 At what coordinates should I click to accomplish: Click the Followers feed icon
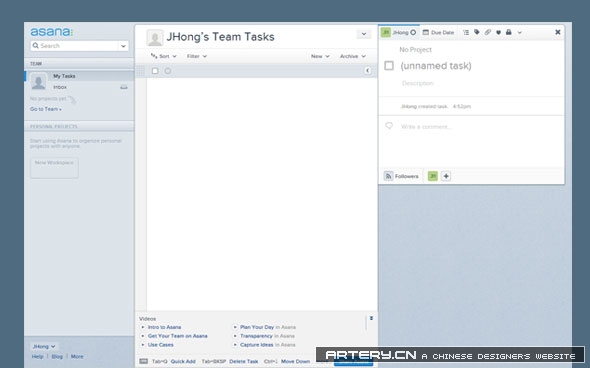pos(389,176)
